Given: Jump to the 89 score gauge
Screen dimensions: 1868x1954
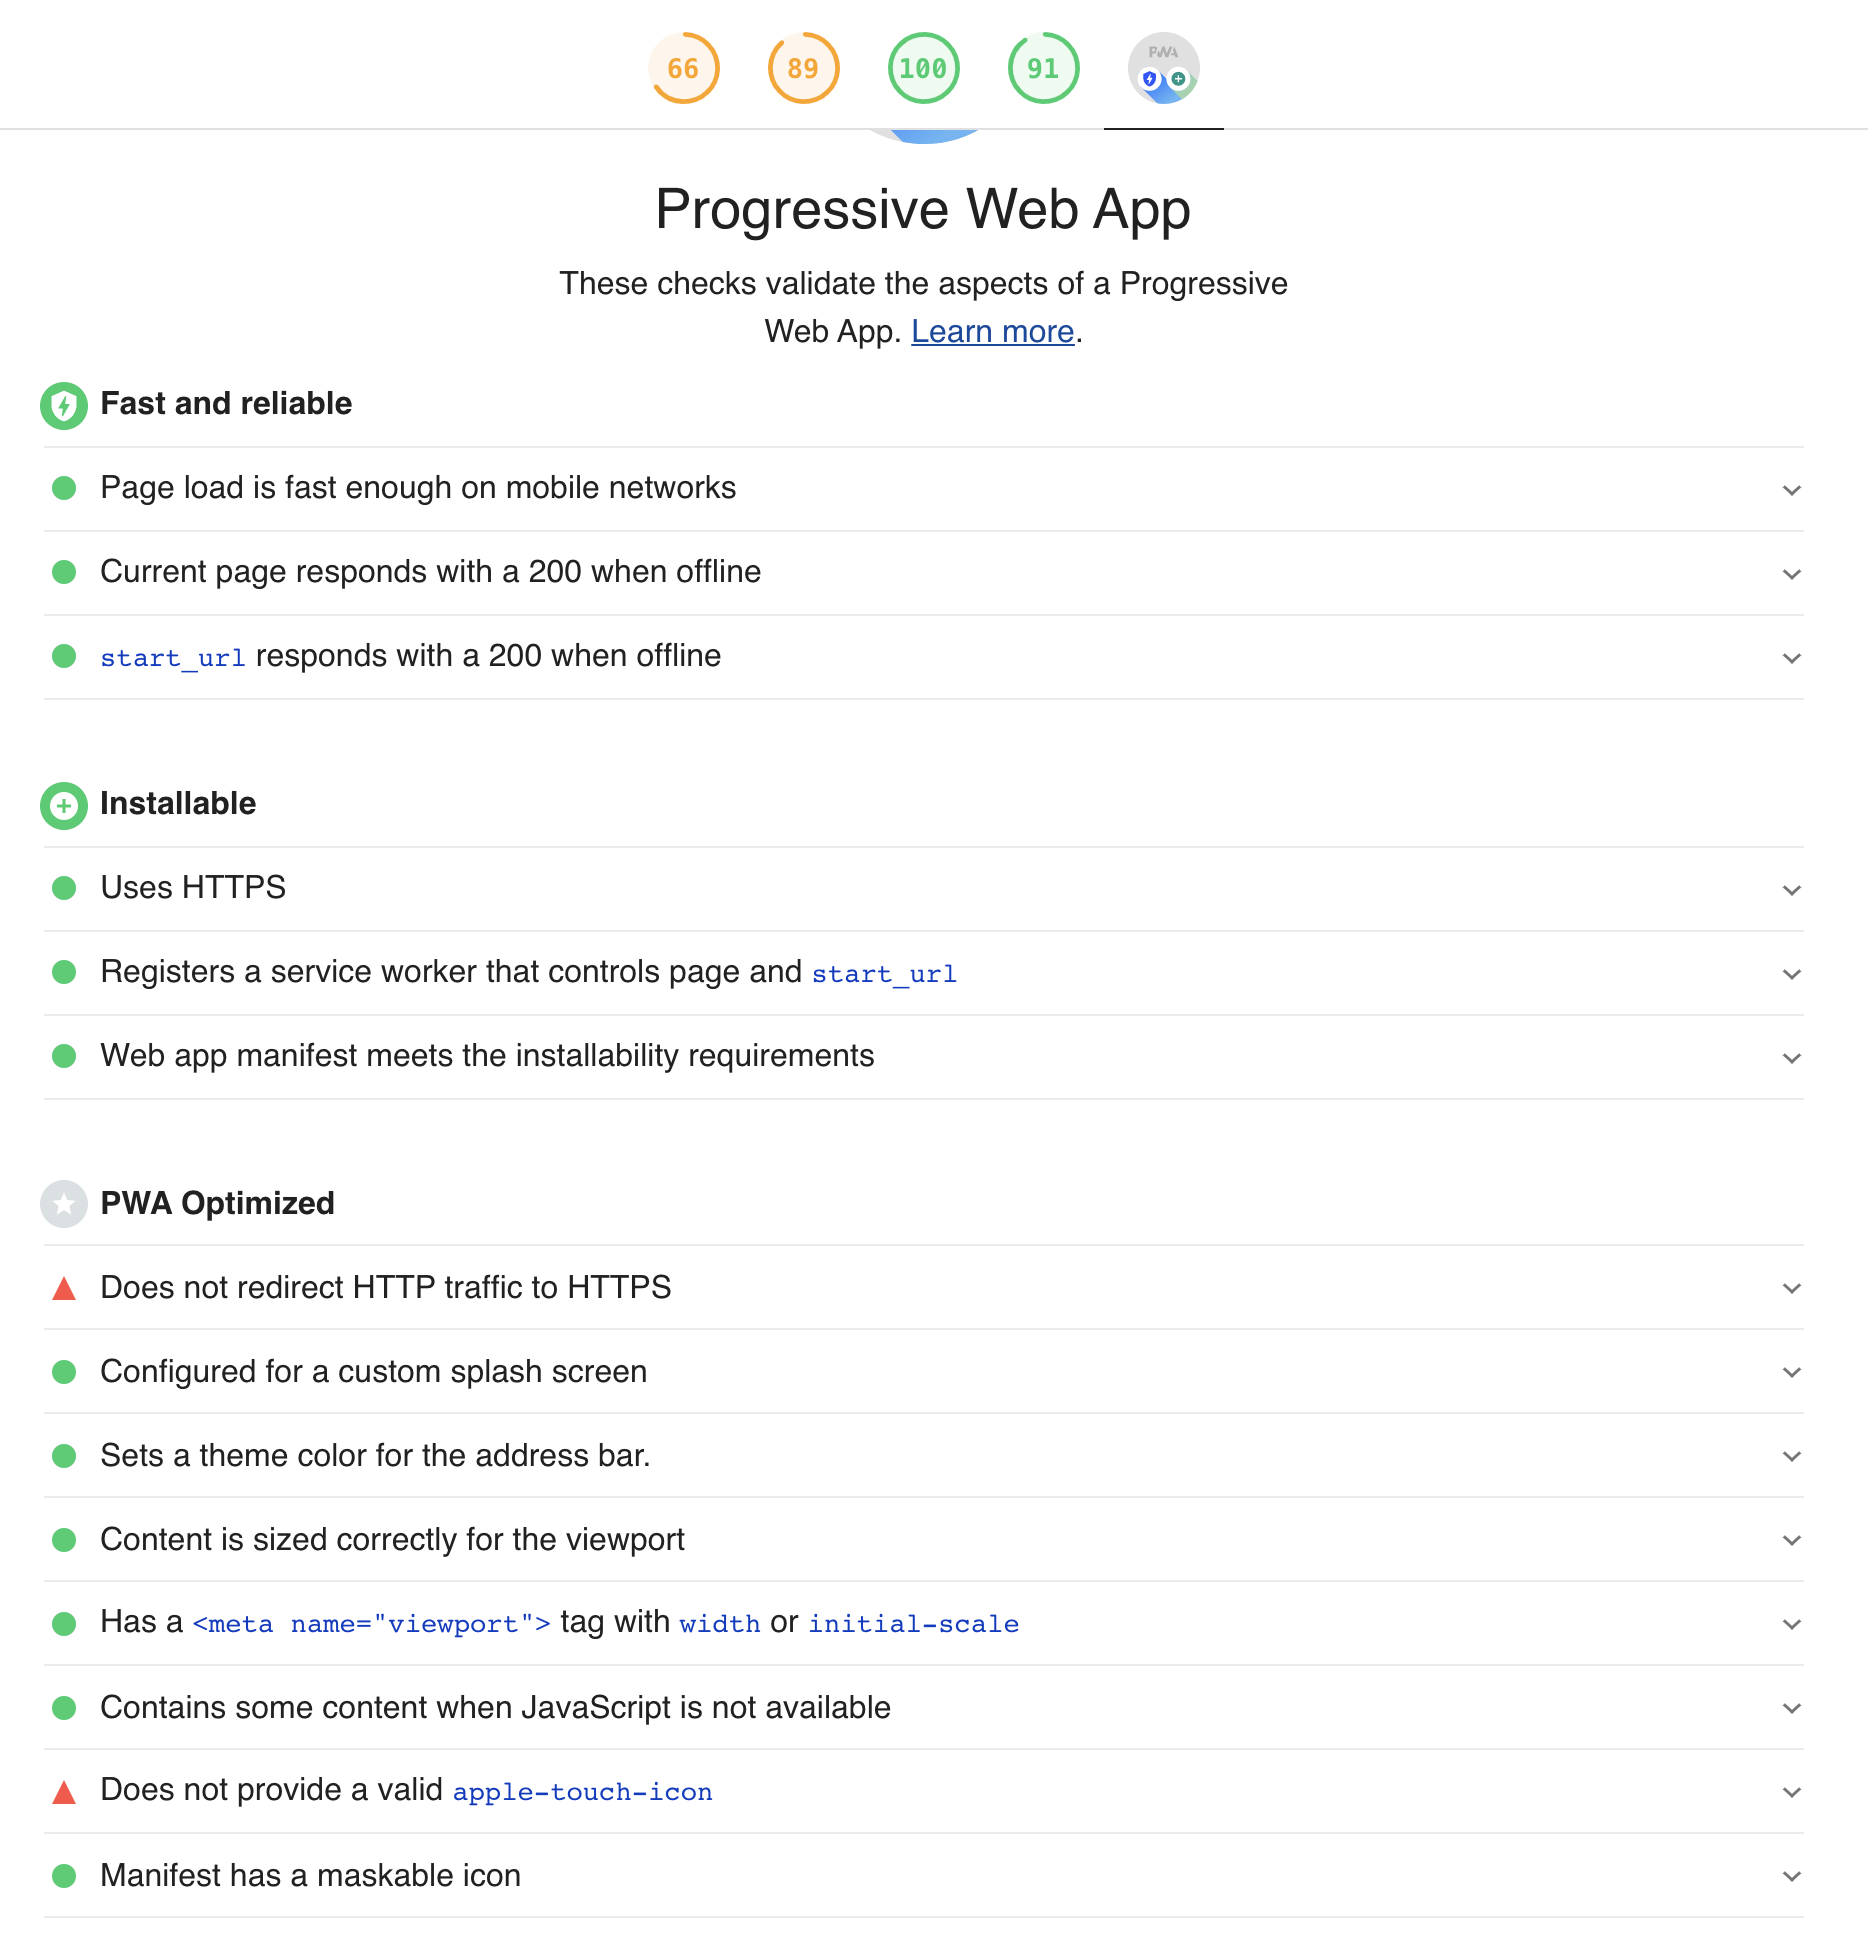Looking at the screenshot, I should (x=804, y=68).
